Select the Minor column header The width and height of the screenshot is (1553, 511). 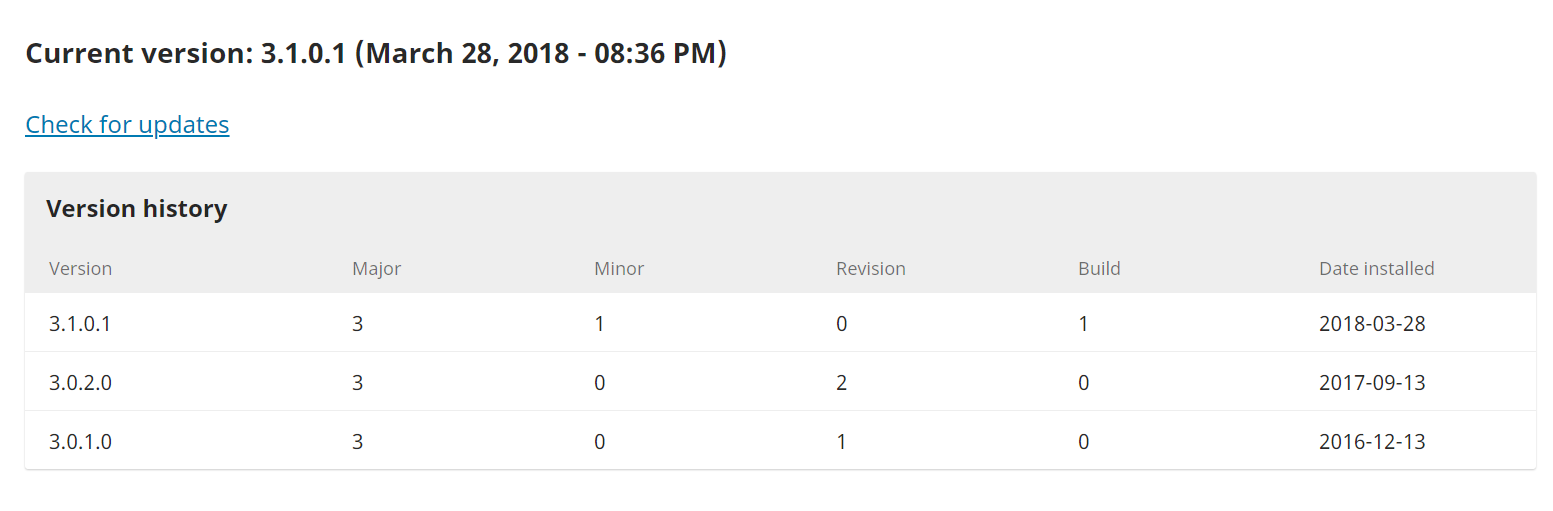(x=619, y=269)
